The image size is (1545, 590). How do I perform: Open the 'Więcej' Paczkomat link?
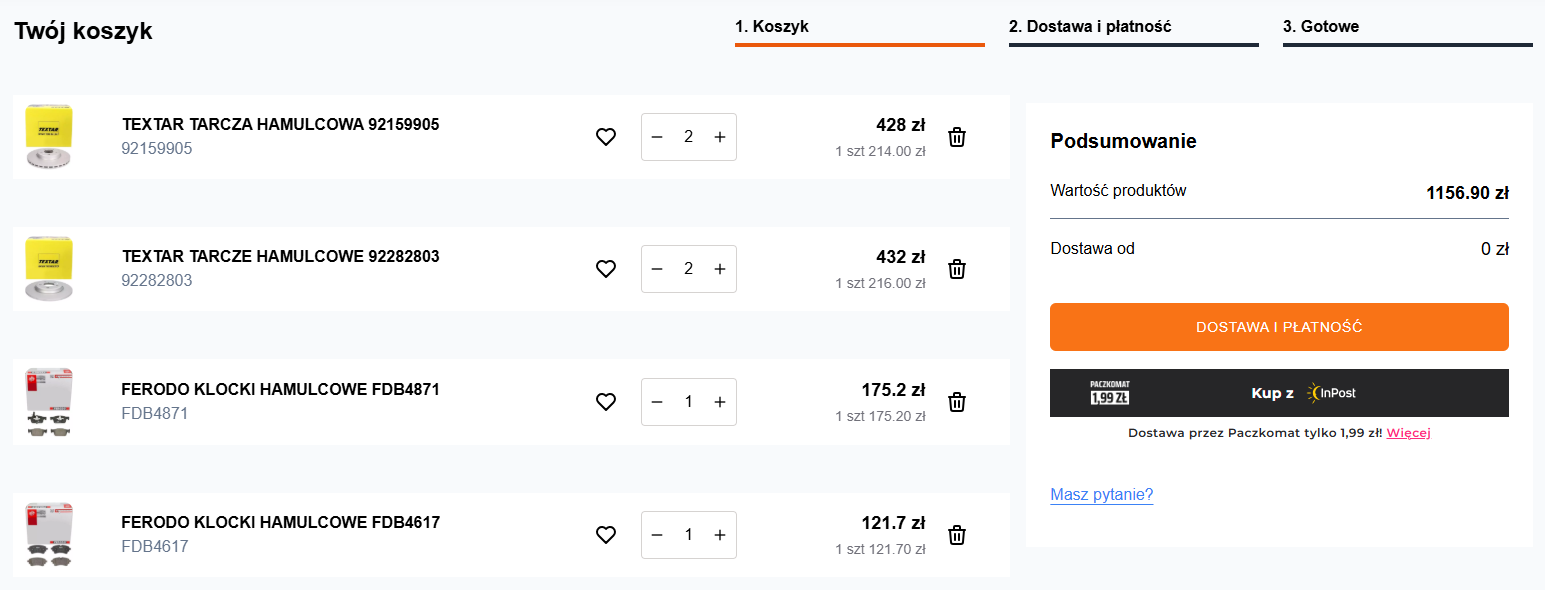[1408, 433]
